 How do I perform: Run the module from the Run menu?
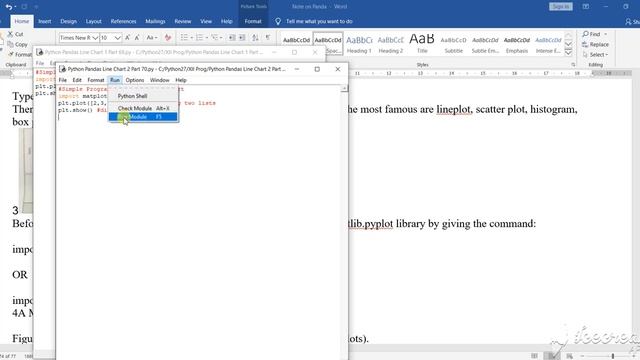pyautogui.click(x=143, y=117)
